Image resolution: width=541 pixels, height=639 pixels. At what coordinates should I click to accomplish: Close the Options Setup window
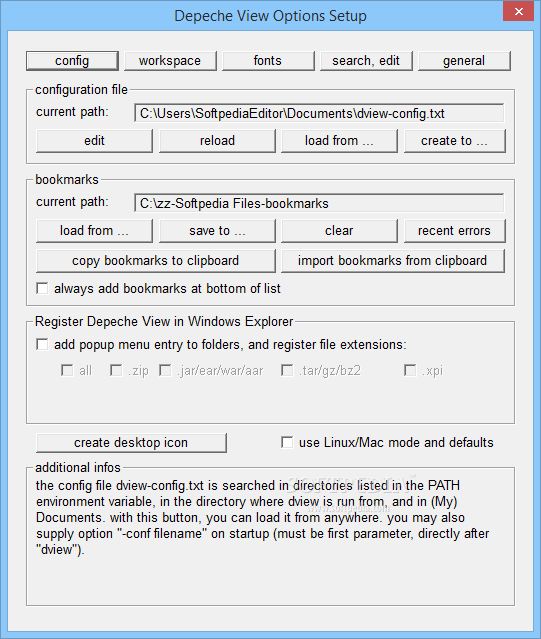(518, 11)
